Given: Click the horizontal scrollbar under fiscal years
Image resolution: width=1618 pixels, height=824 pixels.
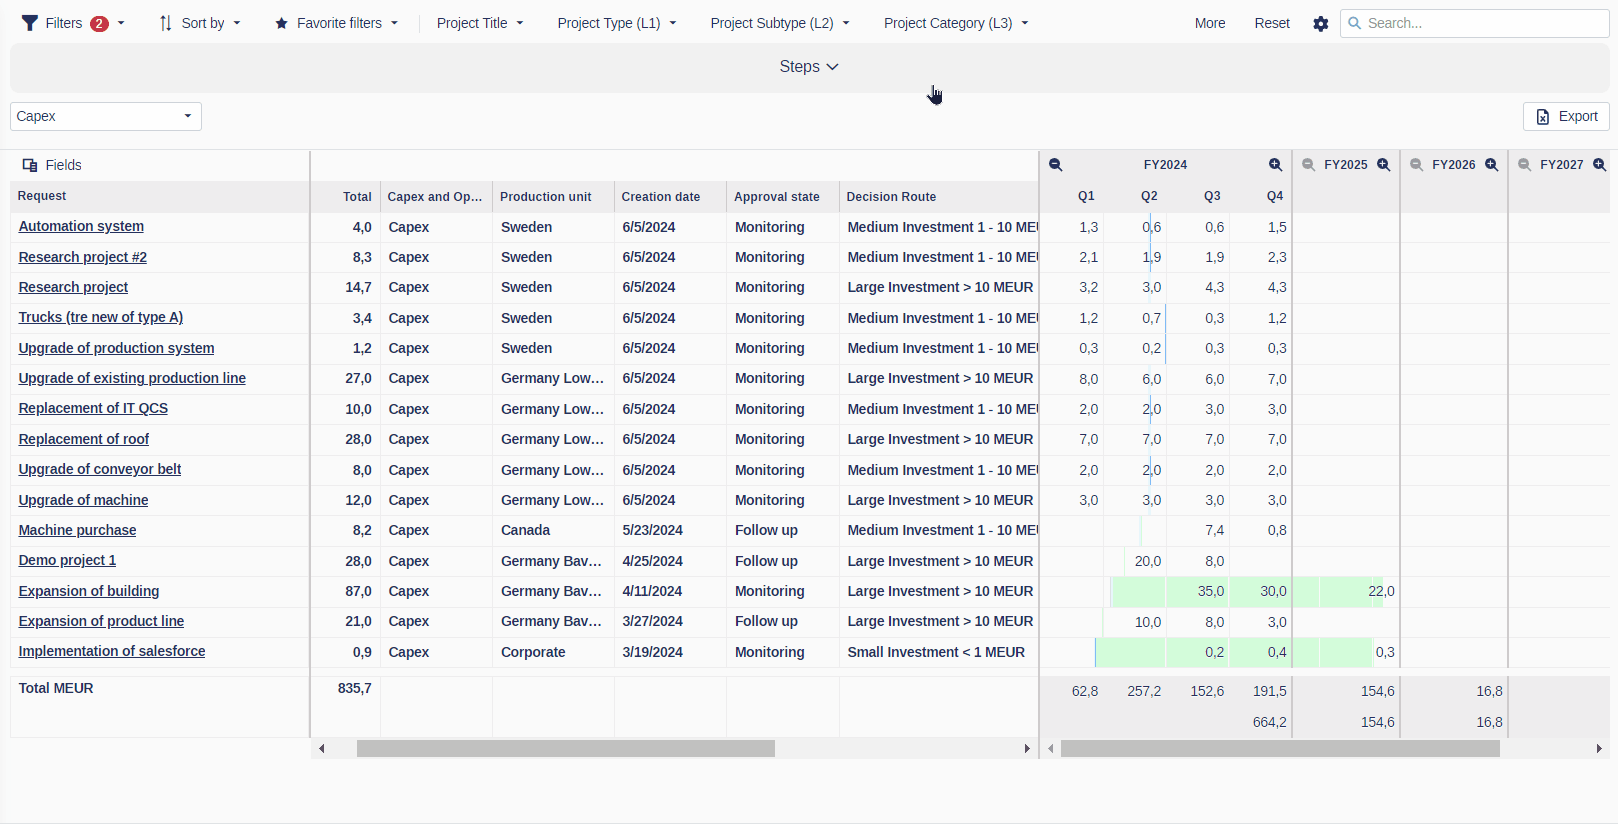Looking at the screenshot, I should (x=1280, y=749).
